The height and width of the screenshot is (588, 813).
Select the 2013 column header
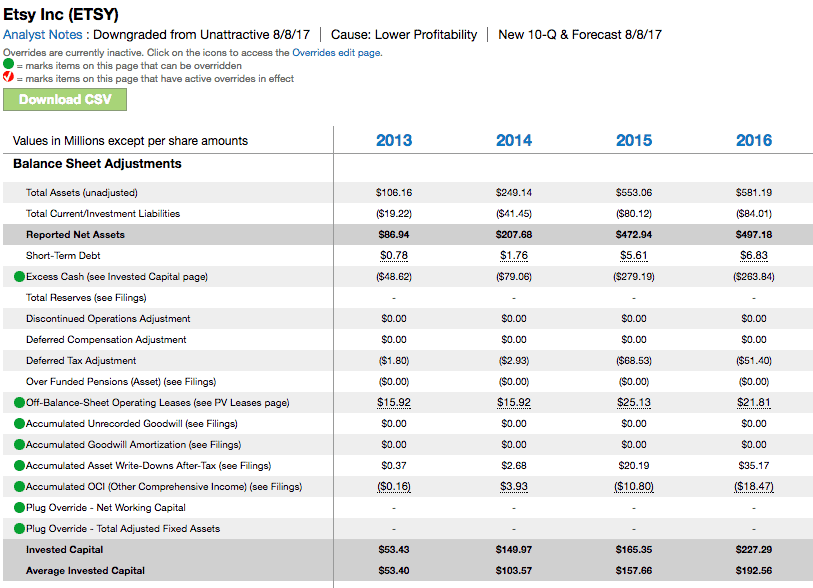[x=394, y=141]
